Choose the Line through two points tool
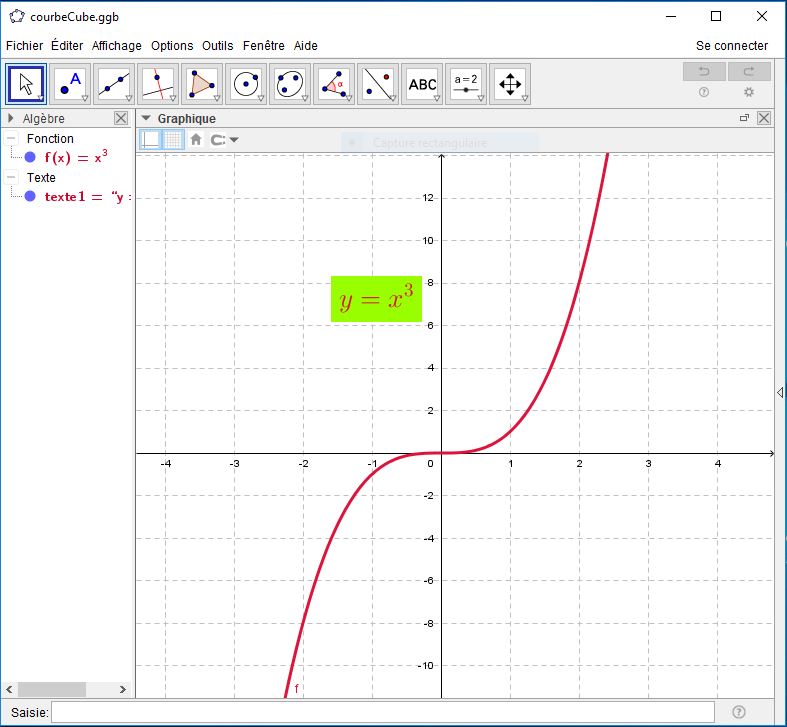787x727 pixels. pyautogui.click(x=114, y=84)
